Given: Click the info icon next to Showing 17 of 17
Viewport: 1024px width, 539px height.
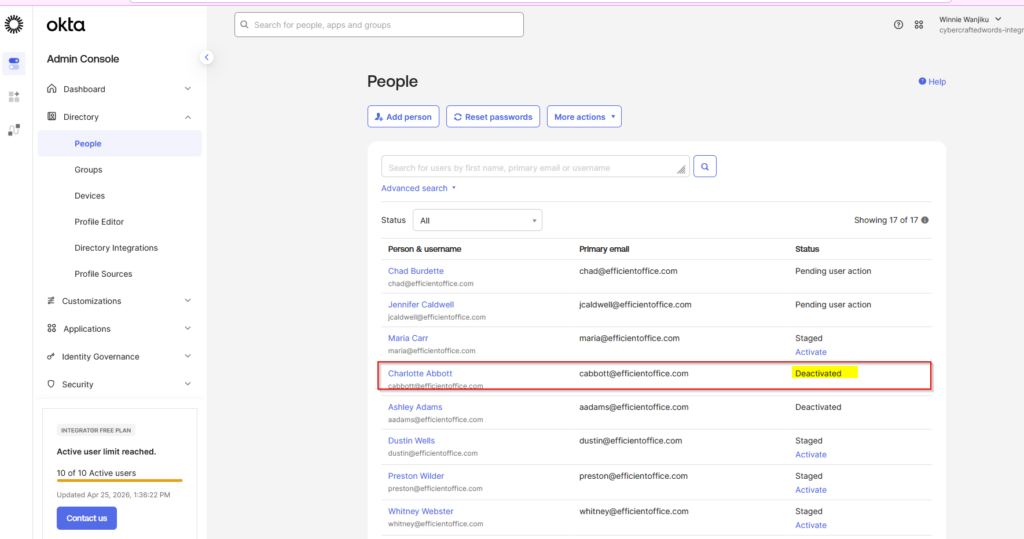Looking at the screenshot, I should tap(925, 220).
